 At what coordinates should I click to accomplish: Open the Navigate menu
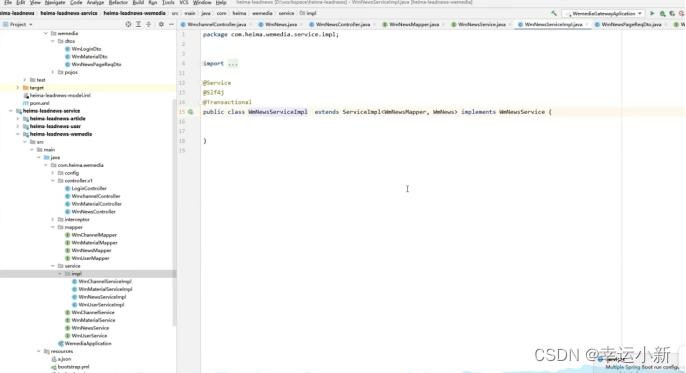[x=55, y=3]
